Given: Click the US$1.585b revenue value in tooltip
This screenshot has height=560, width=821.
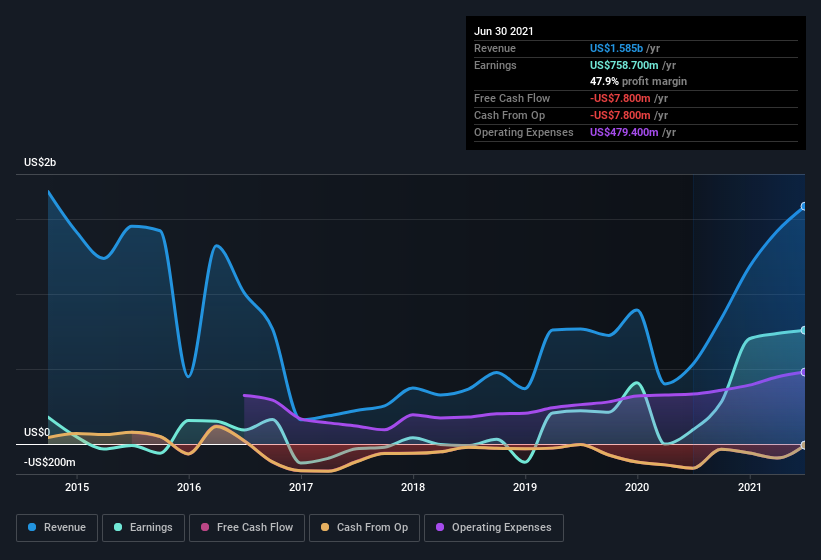Looking at the screenshot, I should 616,48.
